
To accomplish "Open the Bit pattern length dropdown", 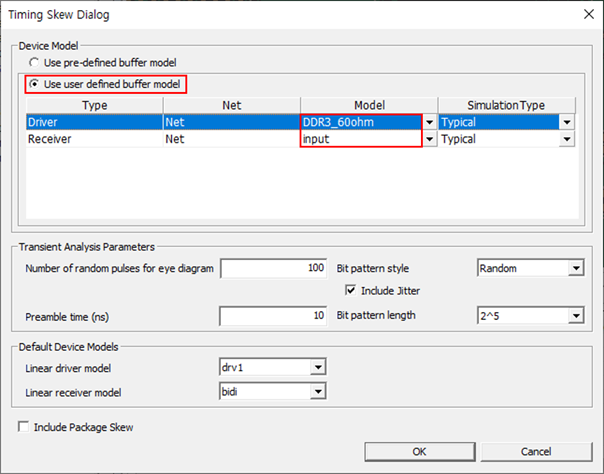I will click(575, 316).
